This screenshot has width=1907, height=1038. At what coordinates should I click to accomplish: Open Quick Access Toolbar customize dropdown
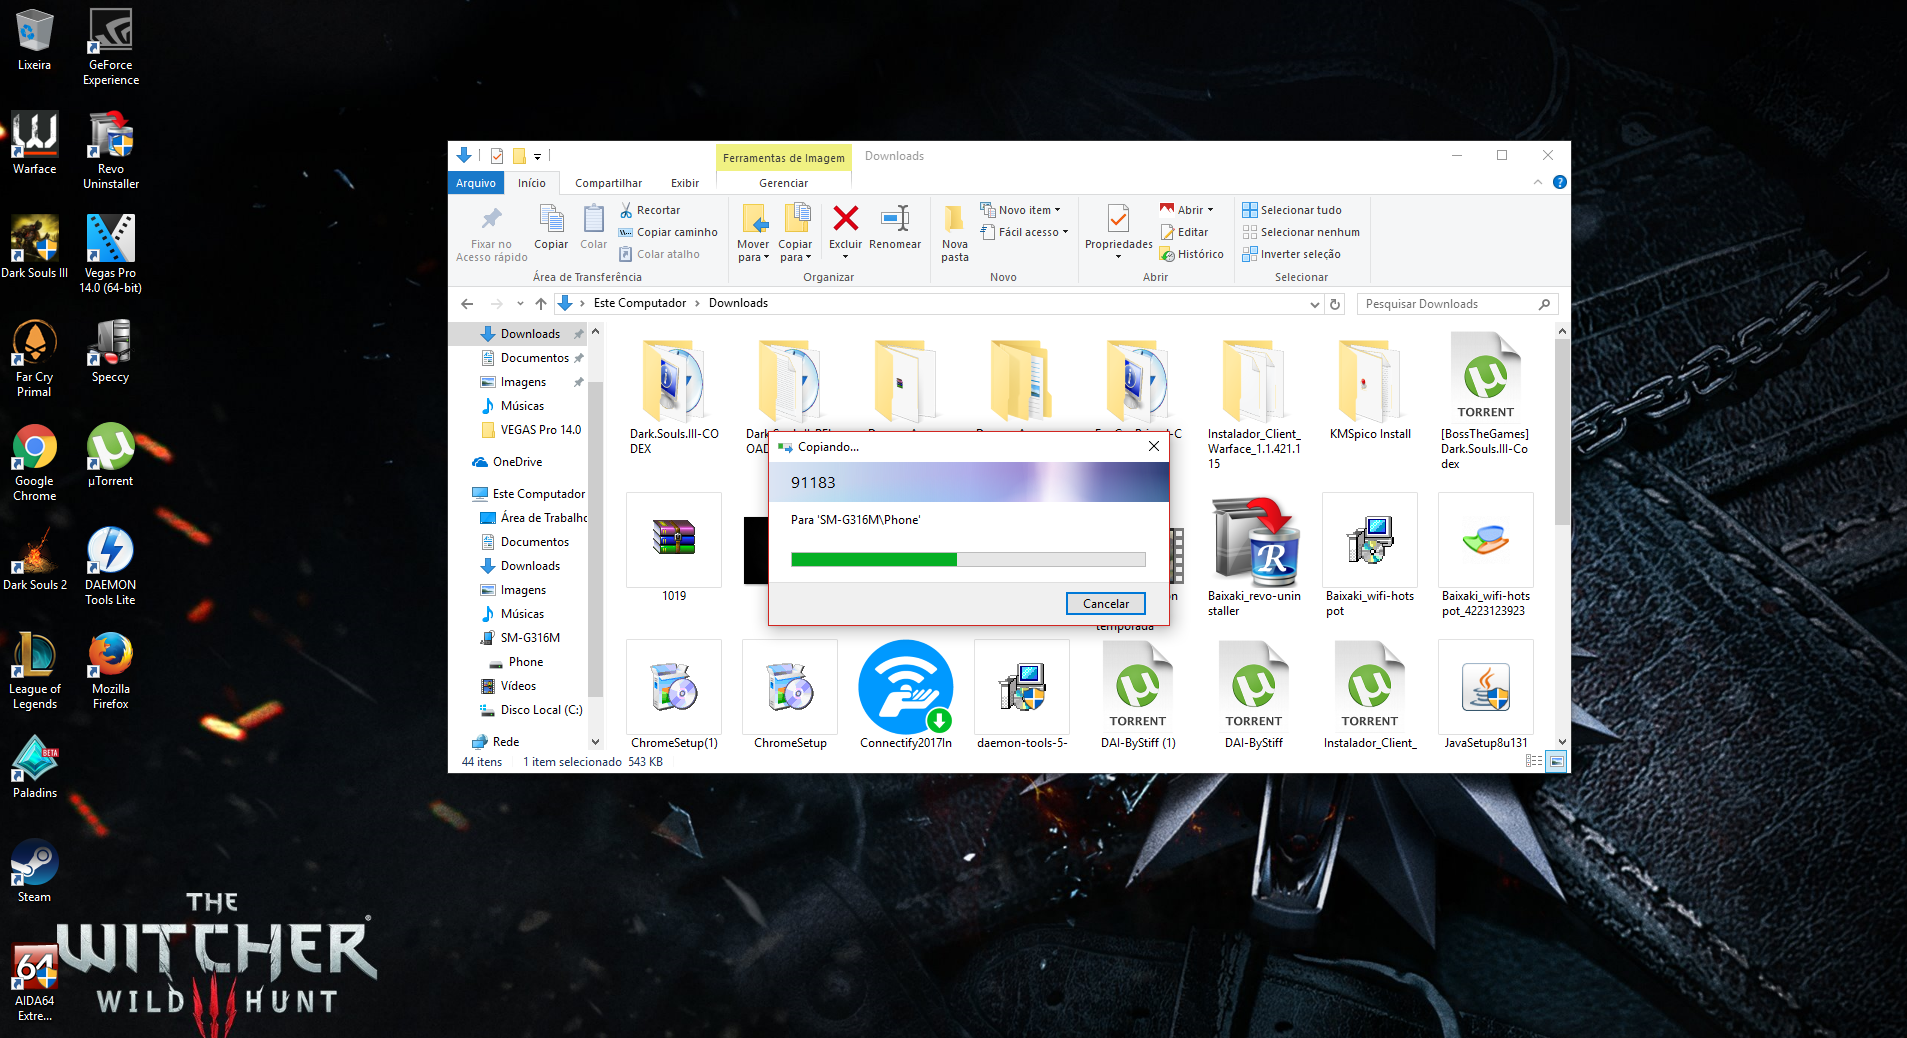[x=537, y=156]
